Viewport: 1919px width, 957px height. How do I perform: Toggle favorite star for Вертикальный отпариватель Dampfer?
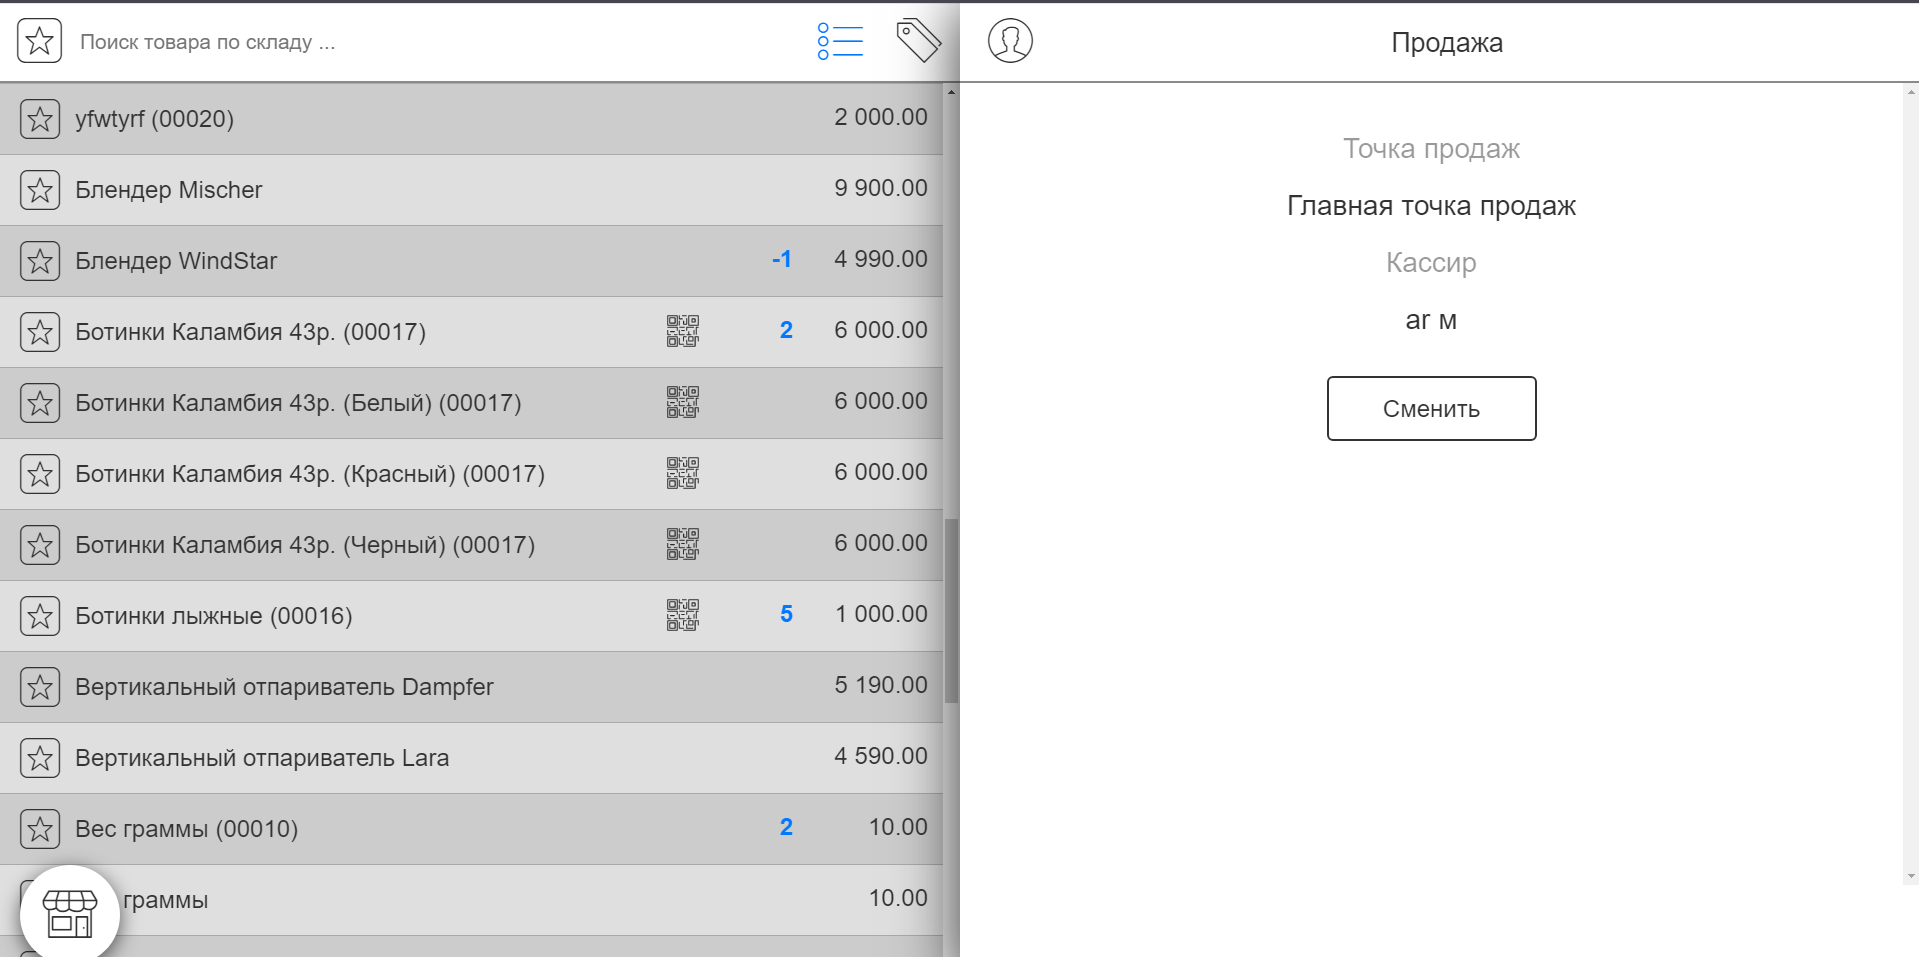tap(40, 687)
